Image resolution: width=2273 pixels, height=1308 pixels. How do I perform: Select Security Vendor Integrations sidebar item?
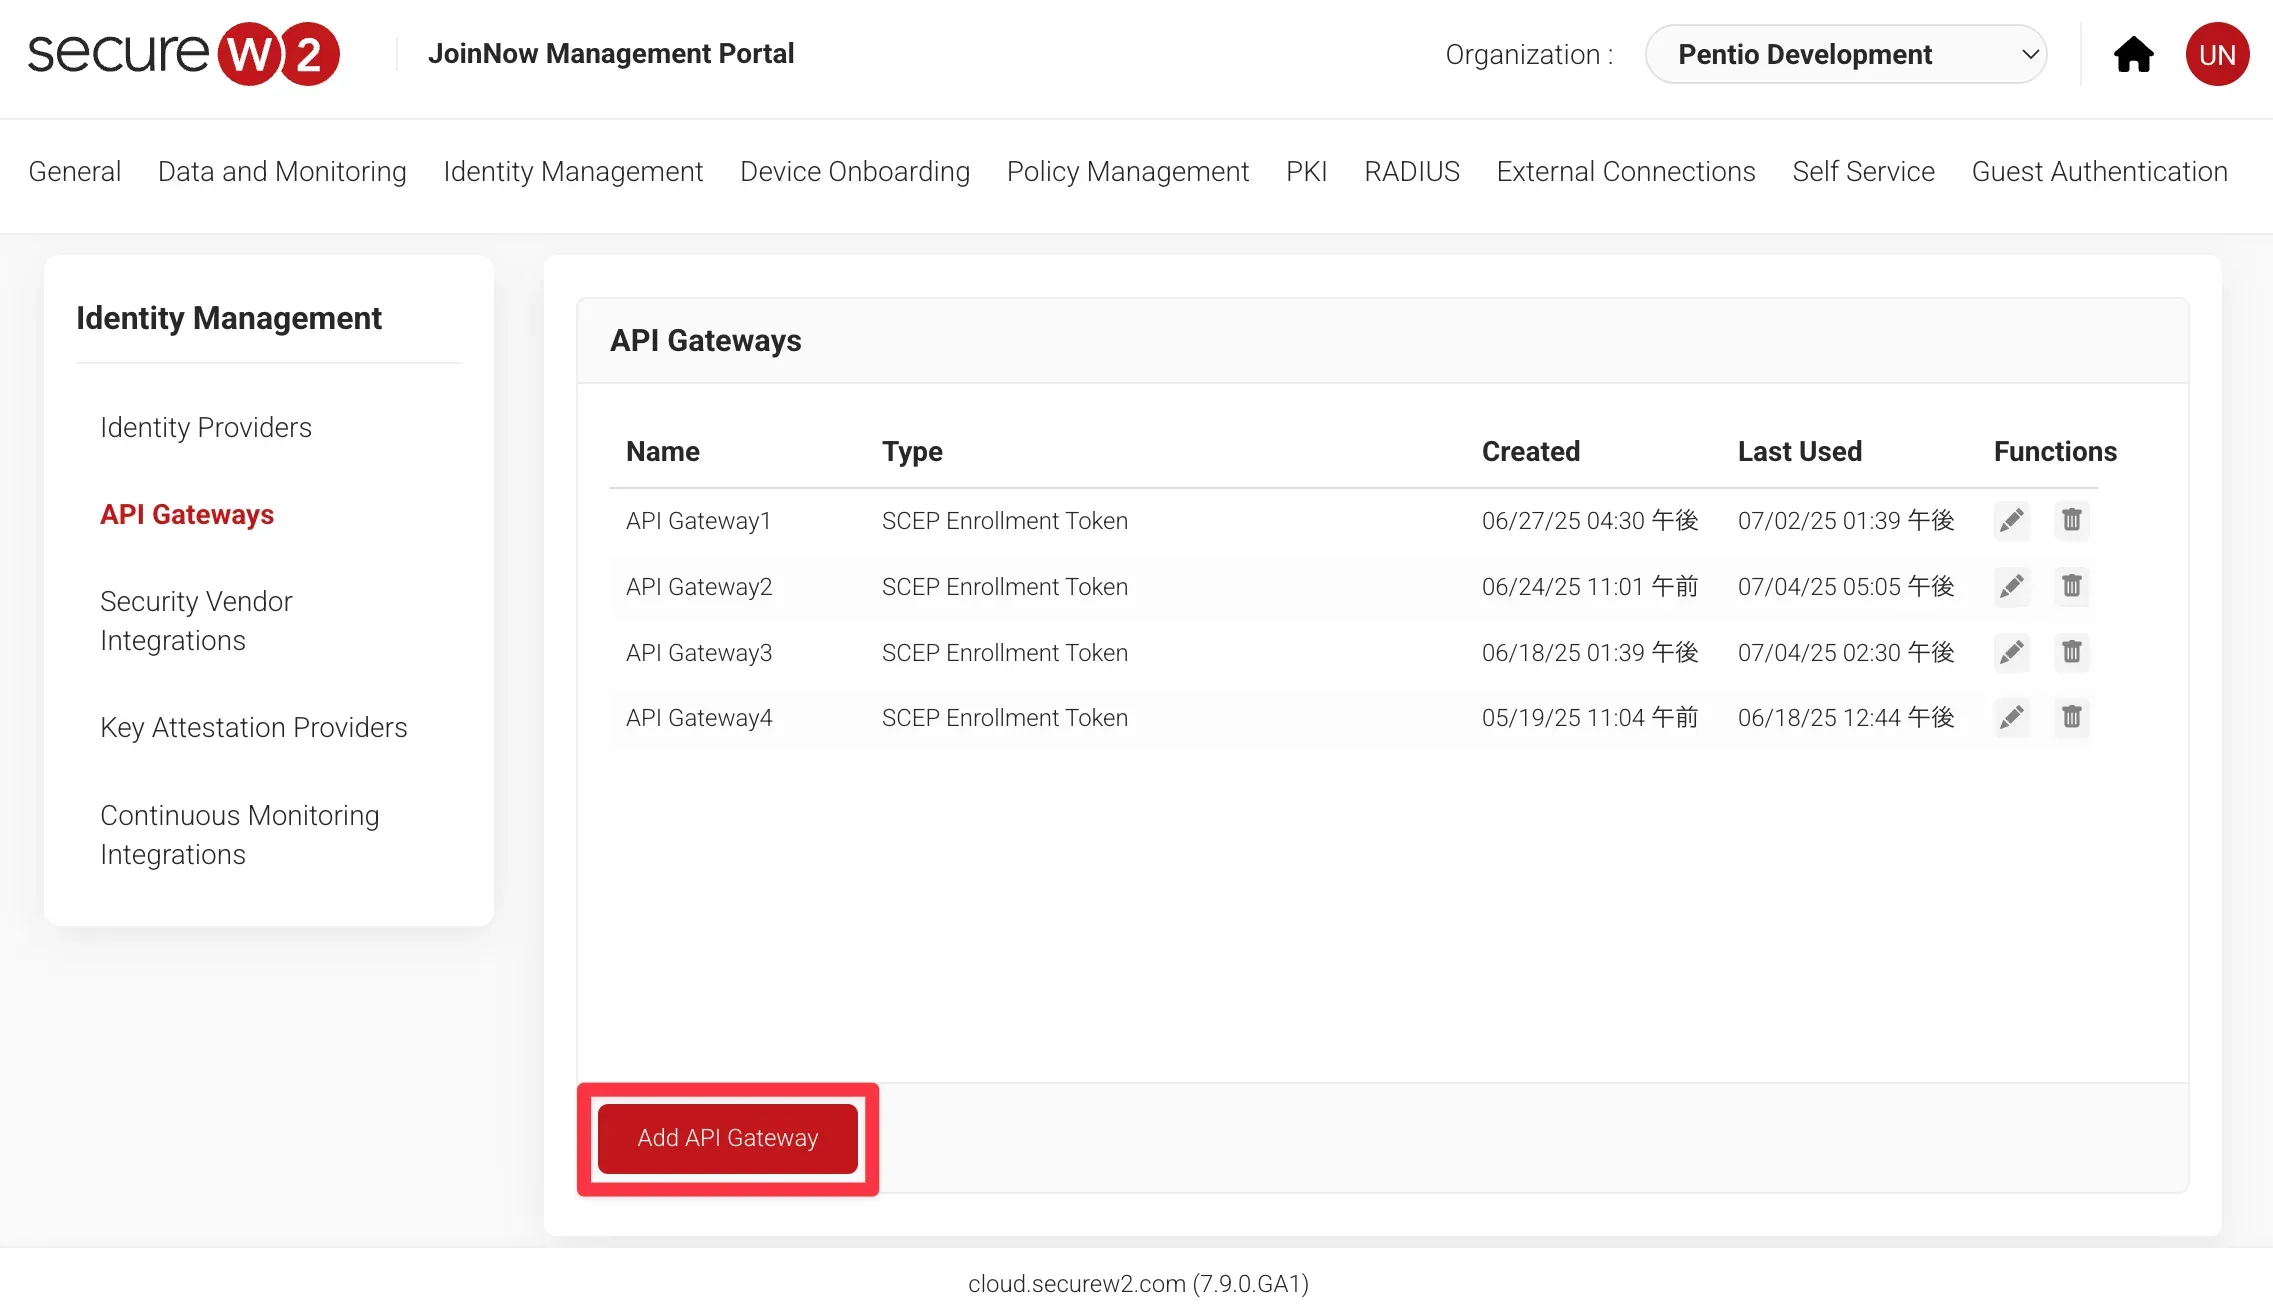tap(196, 620)
